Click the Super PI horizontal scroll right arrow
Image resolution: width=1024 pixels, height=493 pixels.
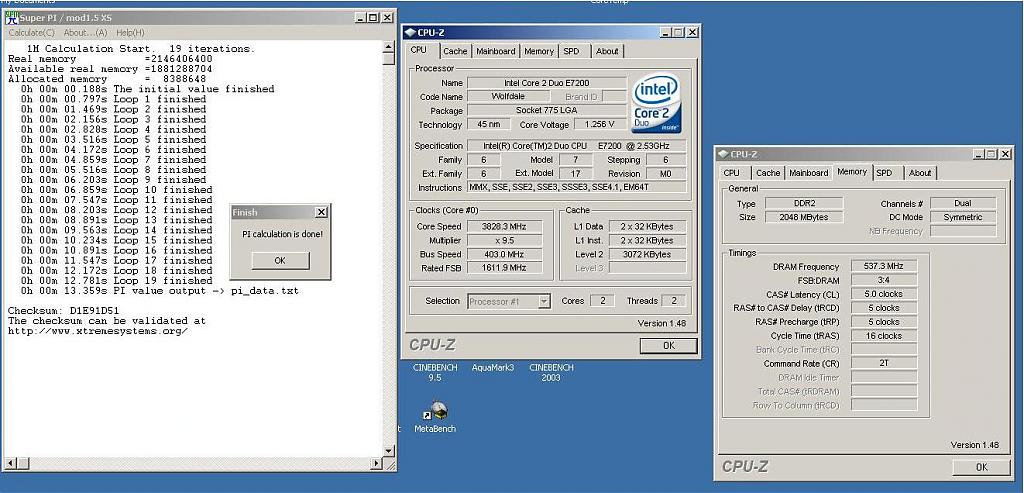coord(376,463)
